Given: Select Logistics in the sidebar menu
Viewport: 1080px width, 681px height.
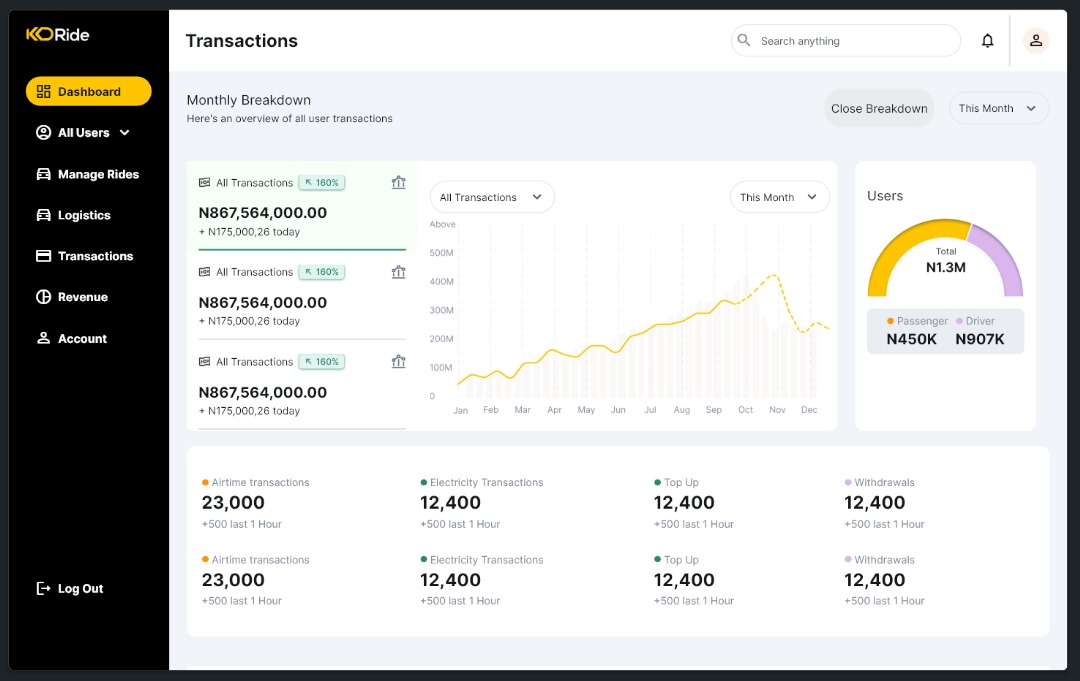Looking at the screenshot, I should [x=85, y=215].
